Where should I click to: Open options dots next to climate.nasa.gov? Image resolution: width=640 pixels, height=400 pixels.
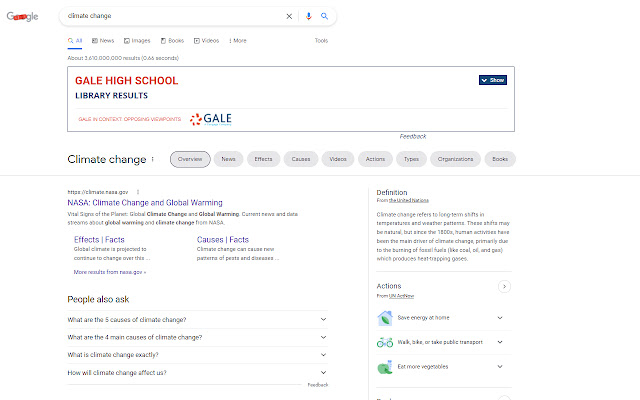137,191
